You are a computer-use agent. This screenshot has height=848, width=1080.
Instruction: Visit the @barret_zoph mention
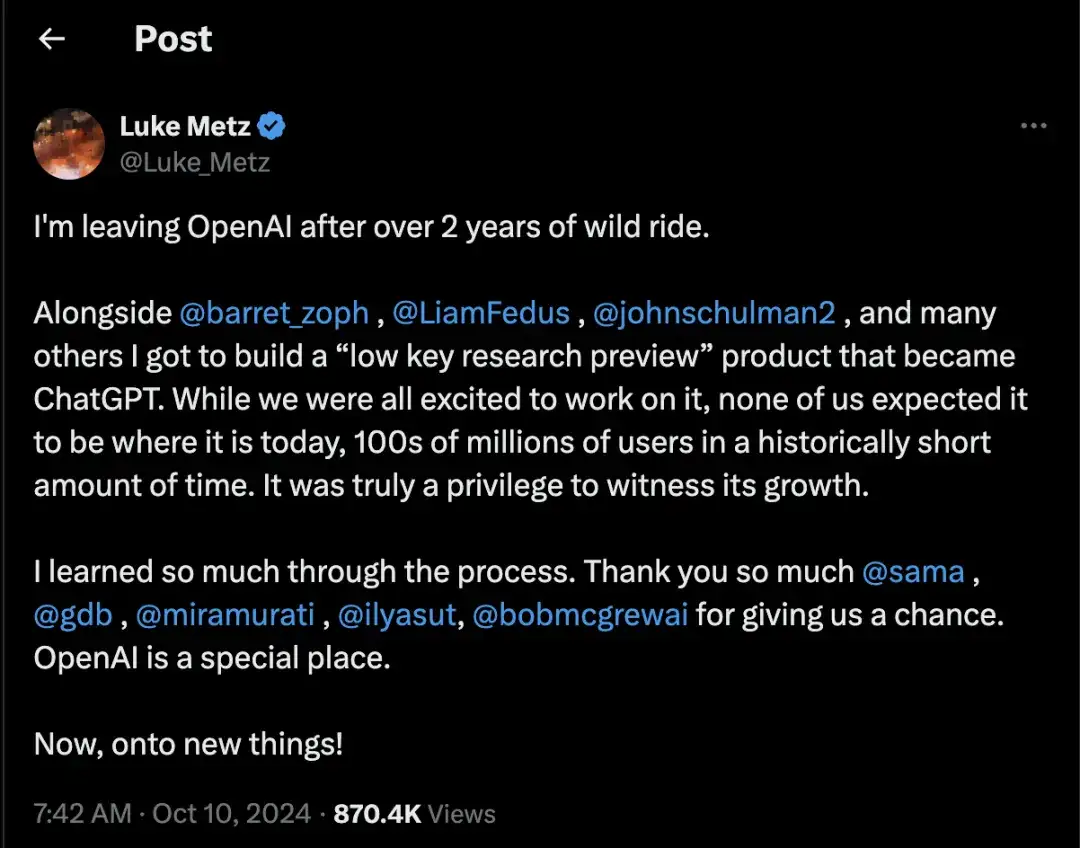[274, 313]
